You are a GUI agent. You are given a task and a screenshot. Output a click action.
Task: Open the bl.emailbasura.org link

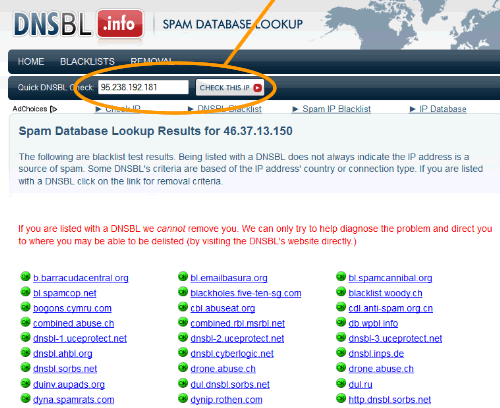click(x=229, y=278)
